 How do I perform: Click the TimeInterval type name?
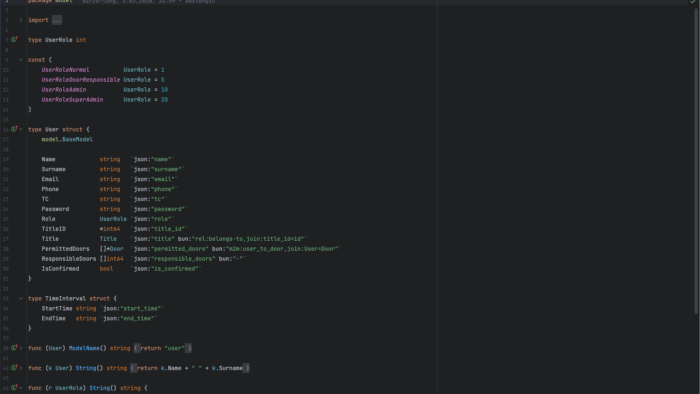pos(65,299)
